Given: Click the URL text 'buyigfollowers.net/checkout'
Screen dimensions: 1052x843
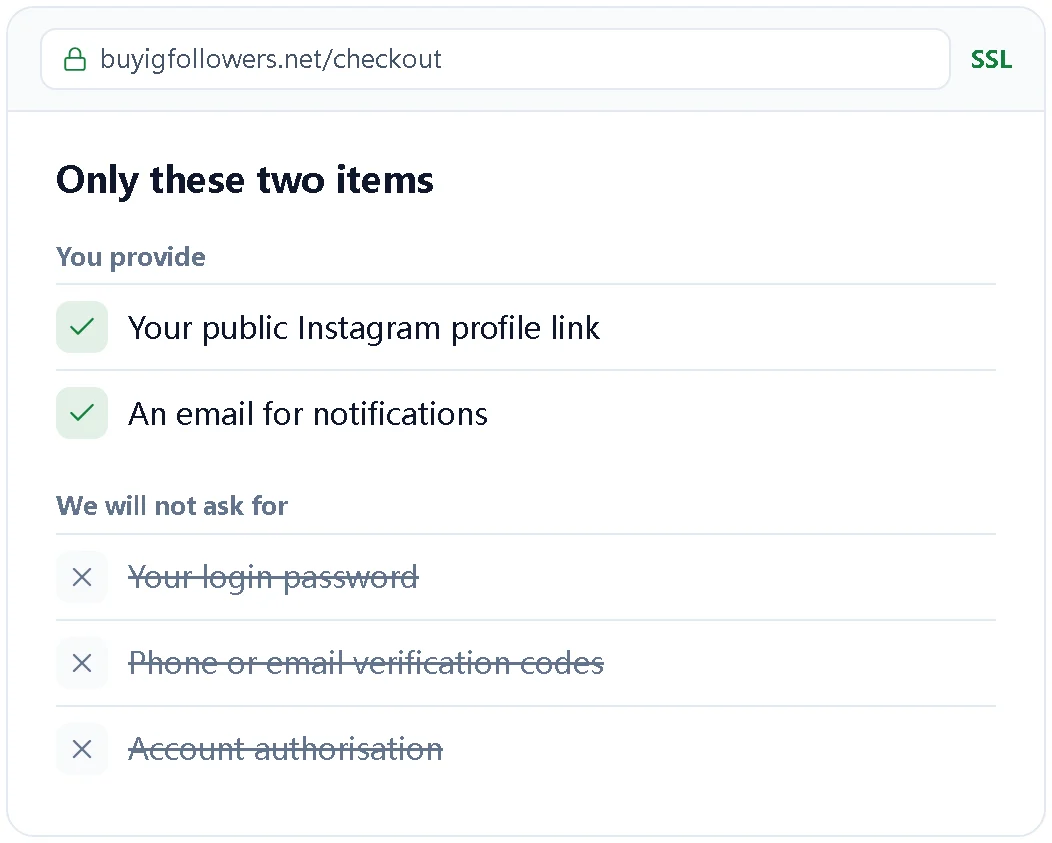Looking at the screenshot, I should 271,59.
